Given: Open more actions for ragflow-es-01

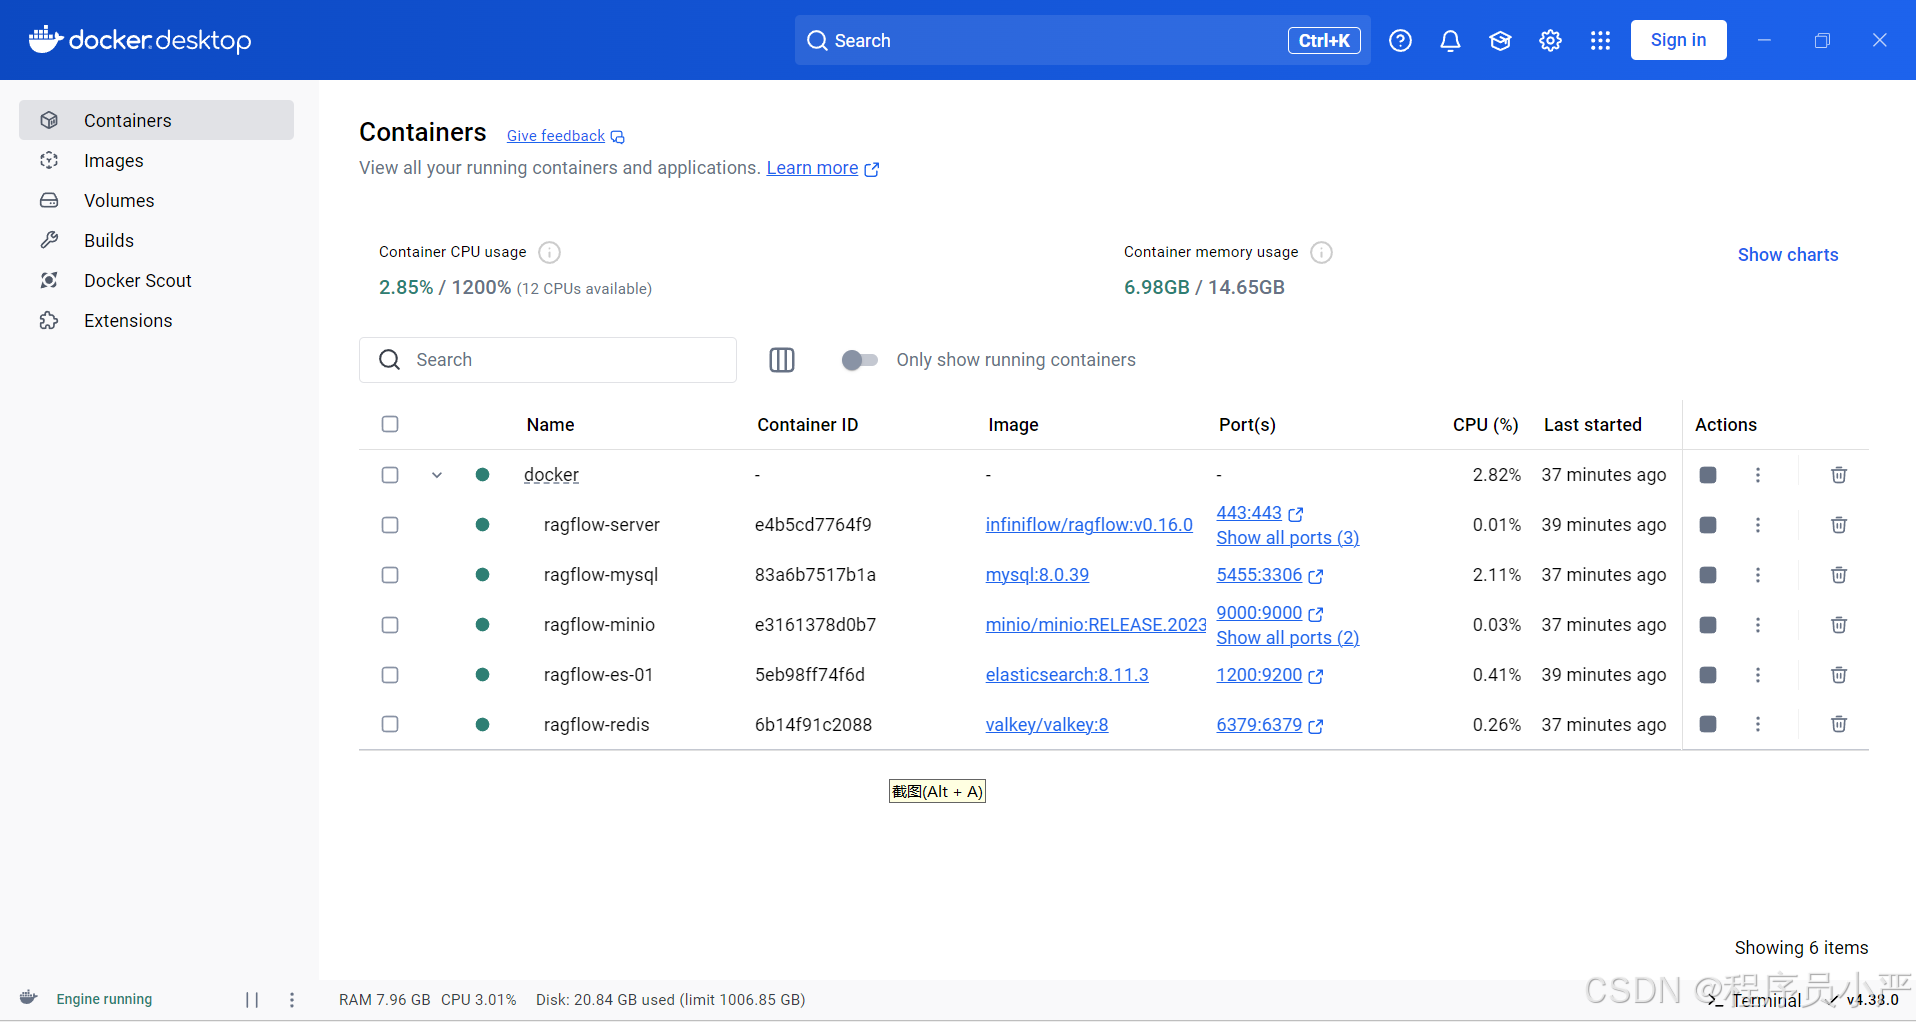Looking at the screenshot, I should pos(1758,675).
